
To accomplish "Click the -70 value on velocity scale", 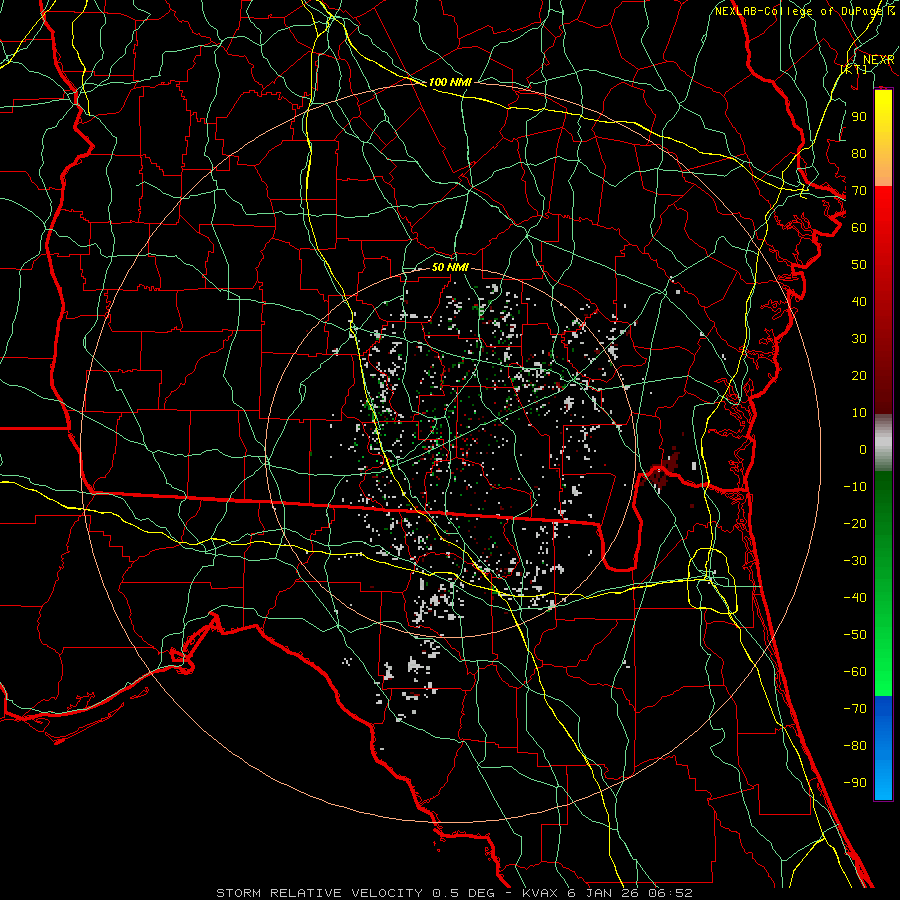I will pyautogui.click(x=855, y=708).
